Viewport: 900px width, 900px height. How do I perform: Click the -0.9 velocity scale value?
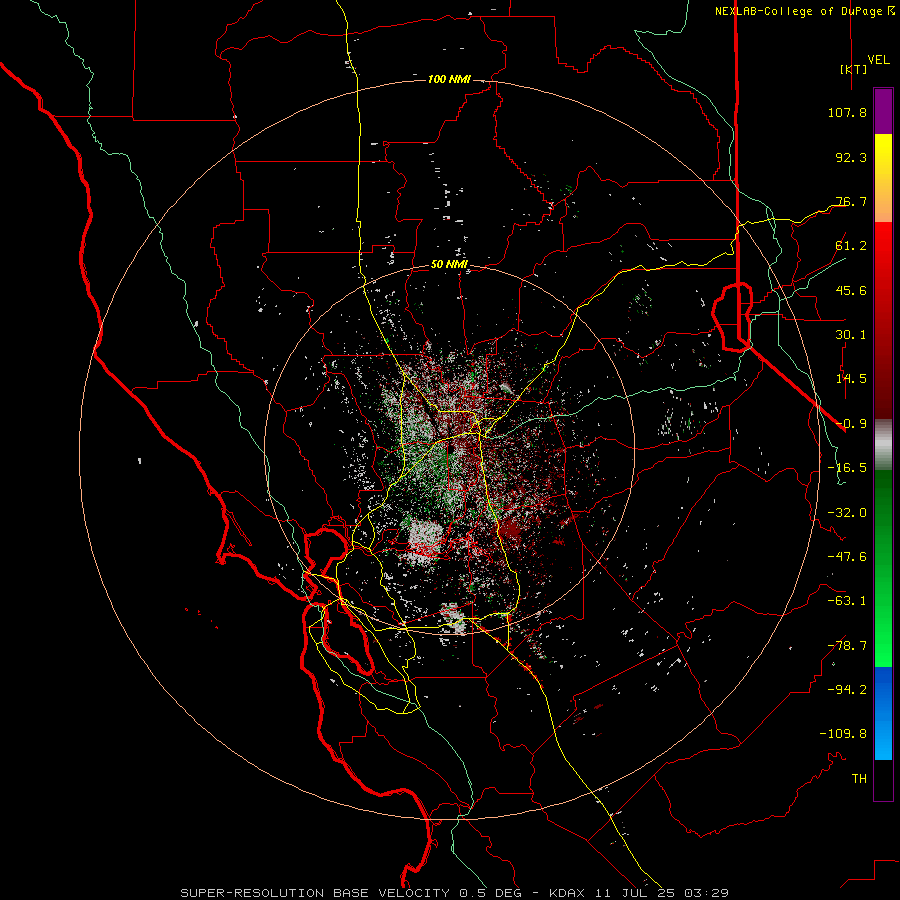pos(851,424)
